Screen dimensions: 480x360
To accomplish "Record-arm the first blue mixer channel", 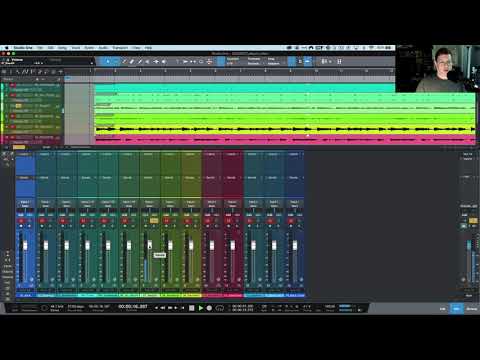I will (21, 226).
